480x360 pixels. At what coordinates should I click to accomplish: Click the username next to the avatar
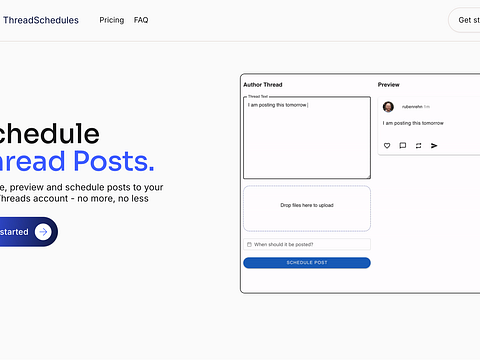[x=412, y=107]
